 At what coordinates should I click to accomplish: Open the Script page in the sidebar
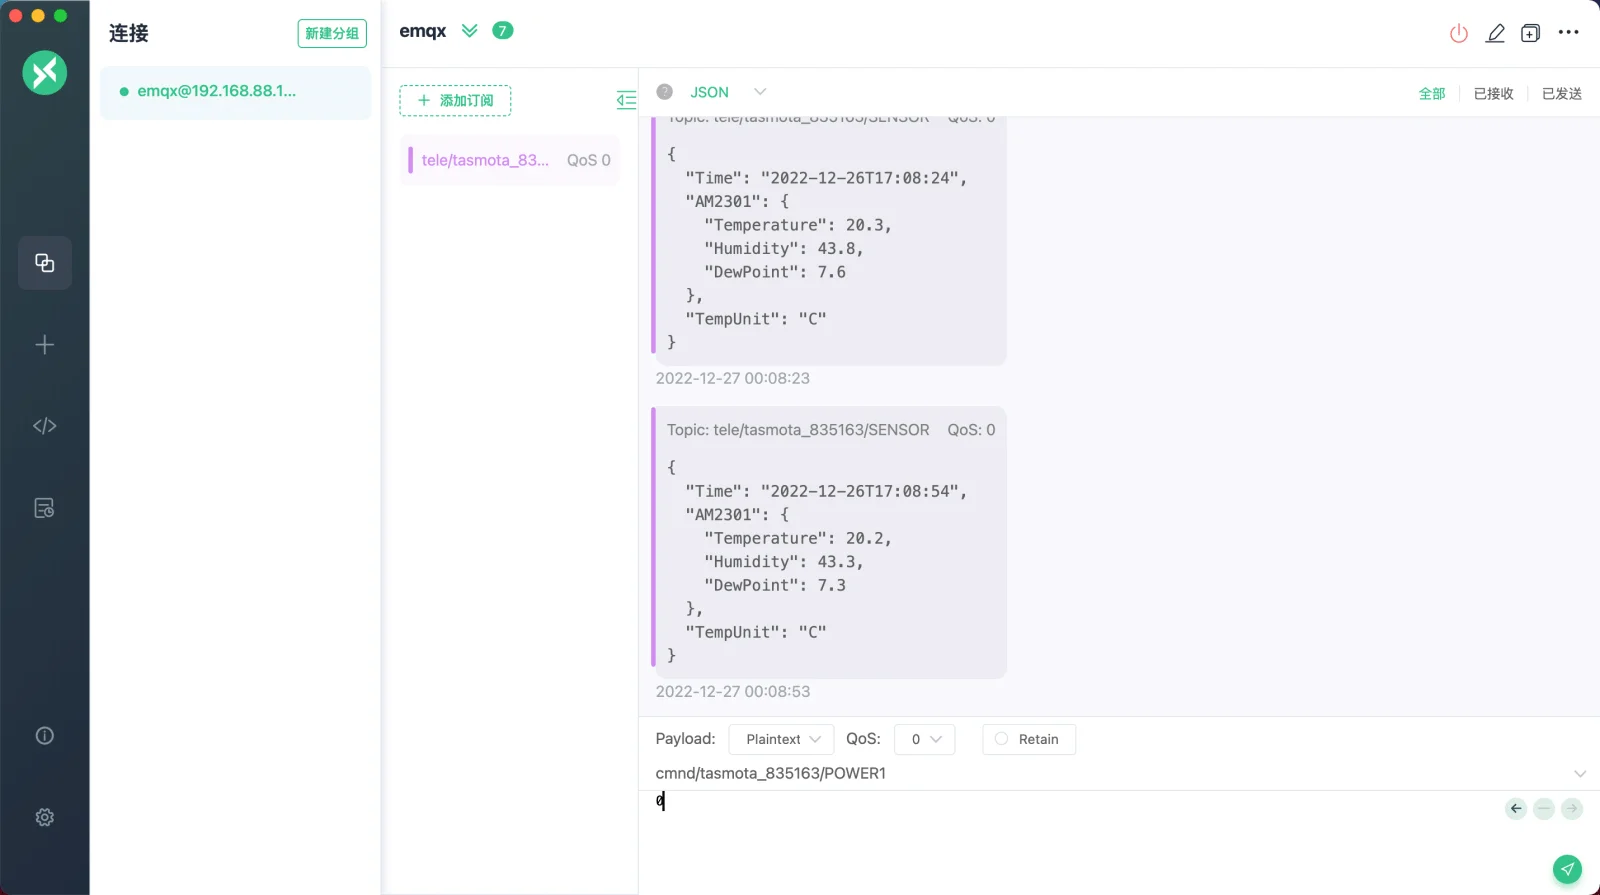coord(44,426)
